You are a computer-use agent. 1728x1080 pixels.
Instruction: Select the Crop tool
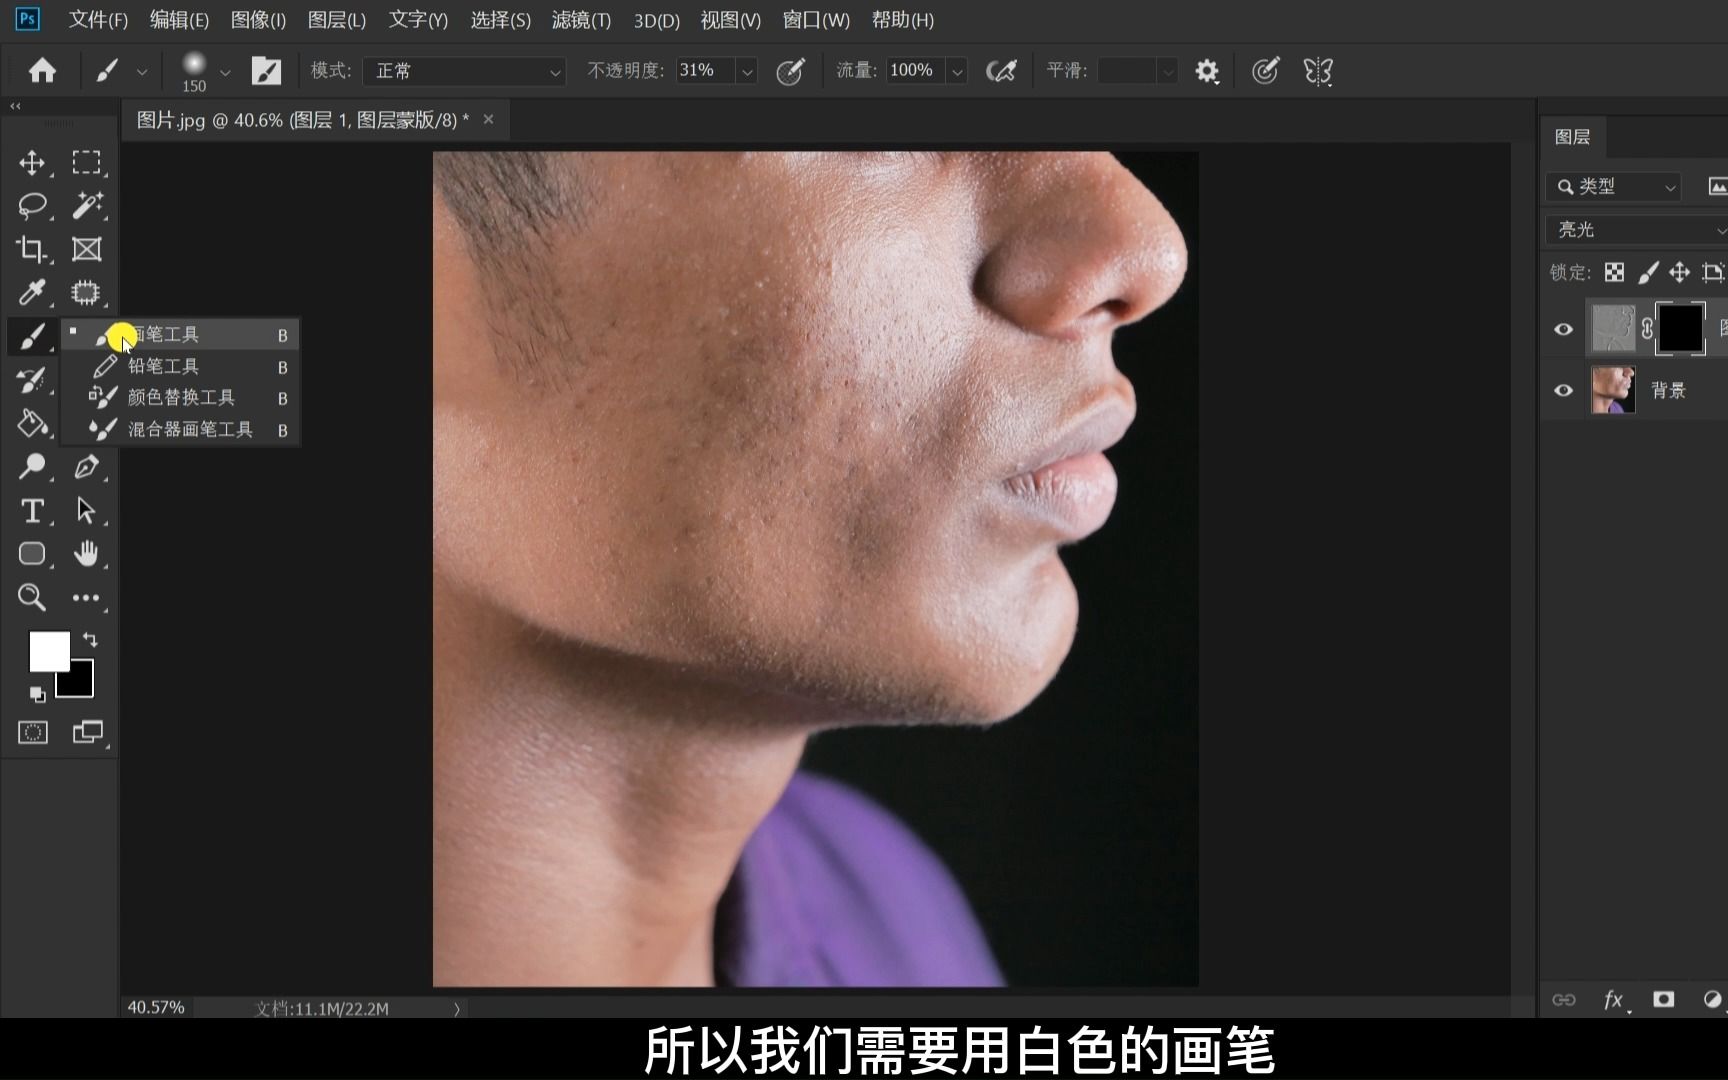point(33,249)
